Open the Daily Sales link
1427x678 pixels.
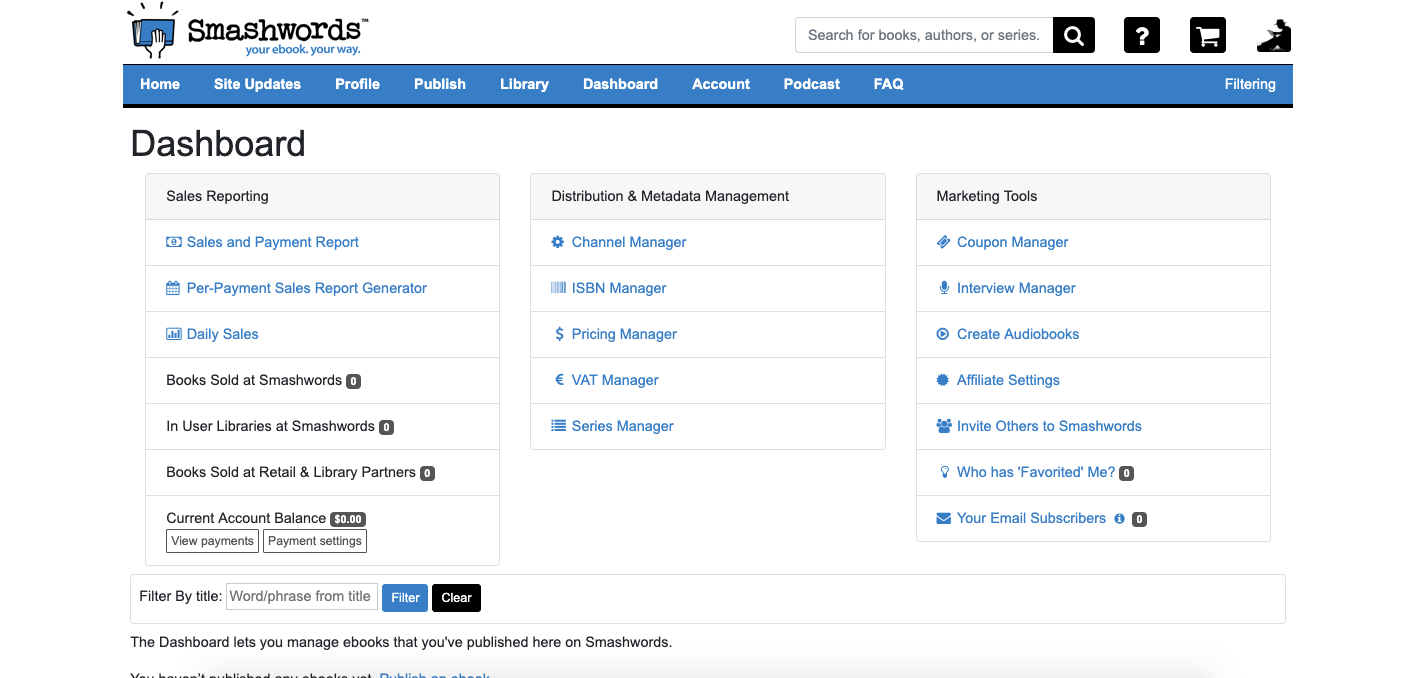223,334
